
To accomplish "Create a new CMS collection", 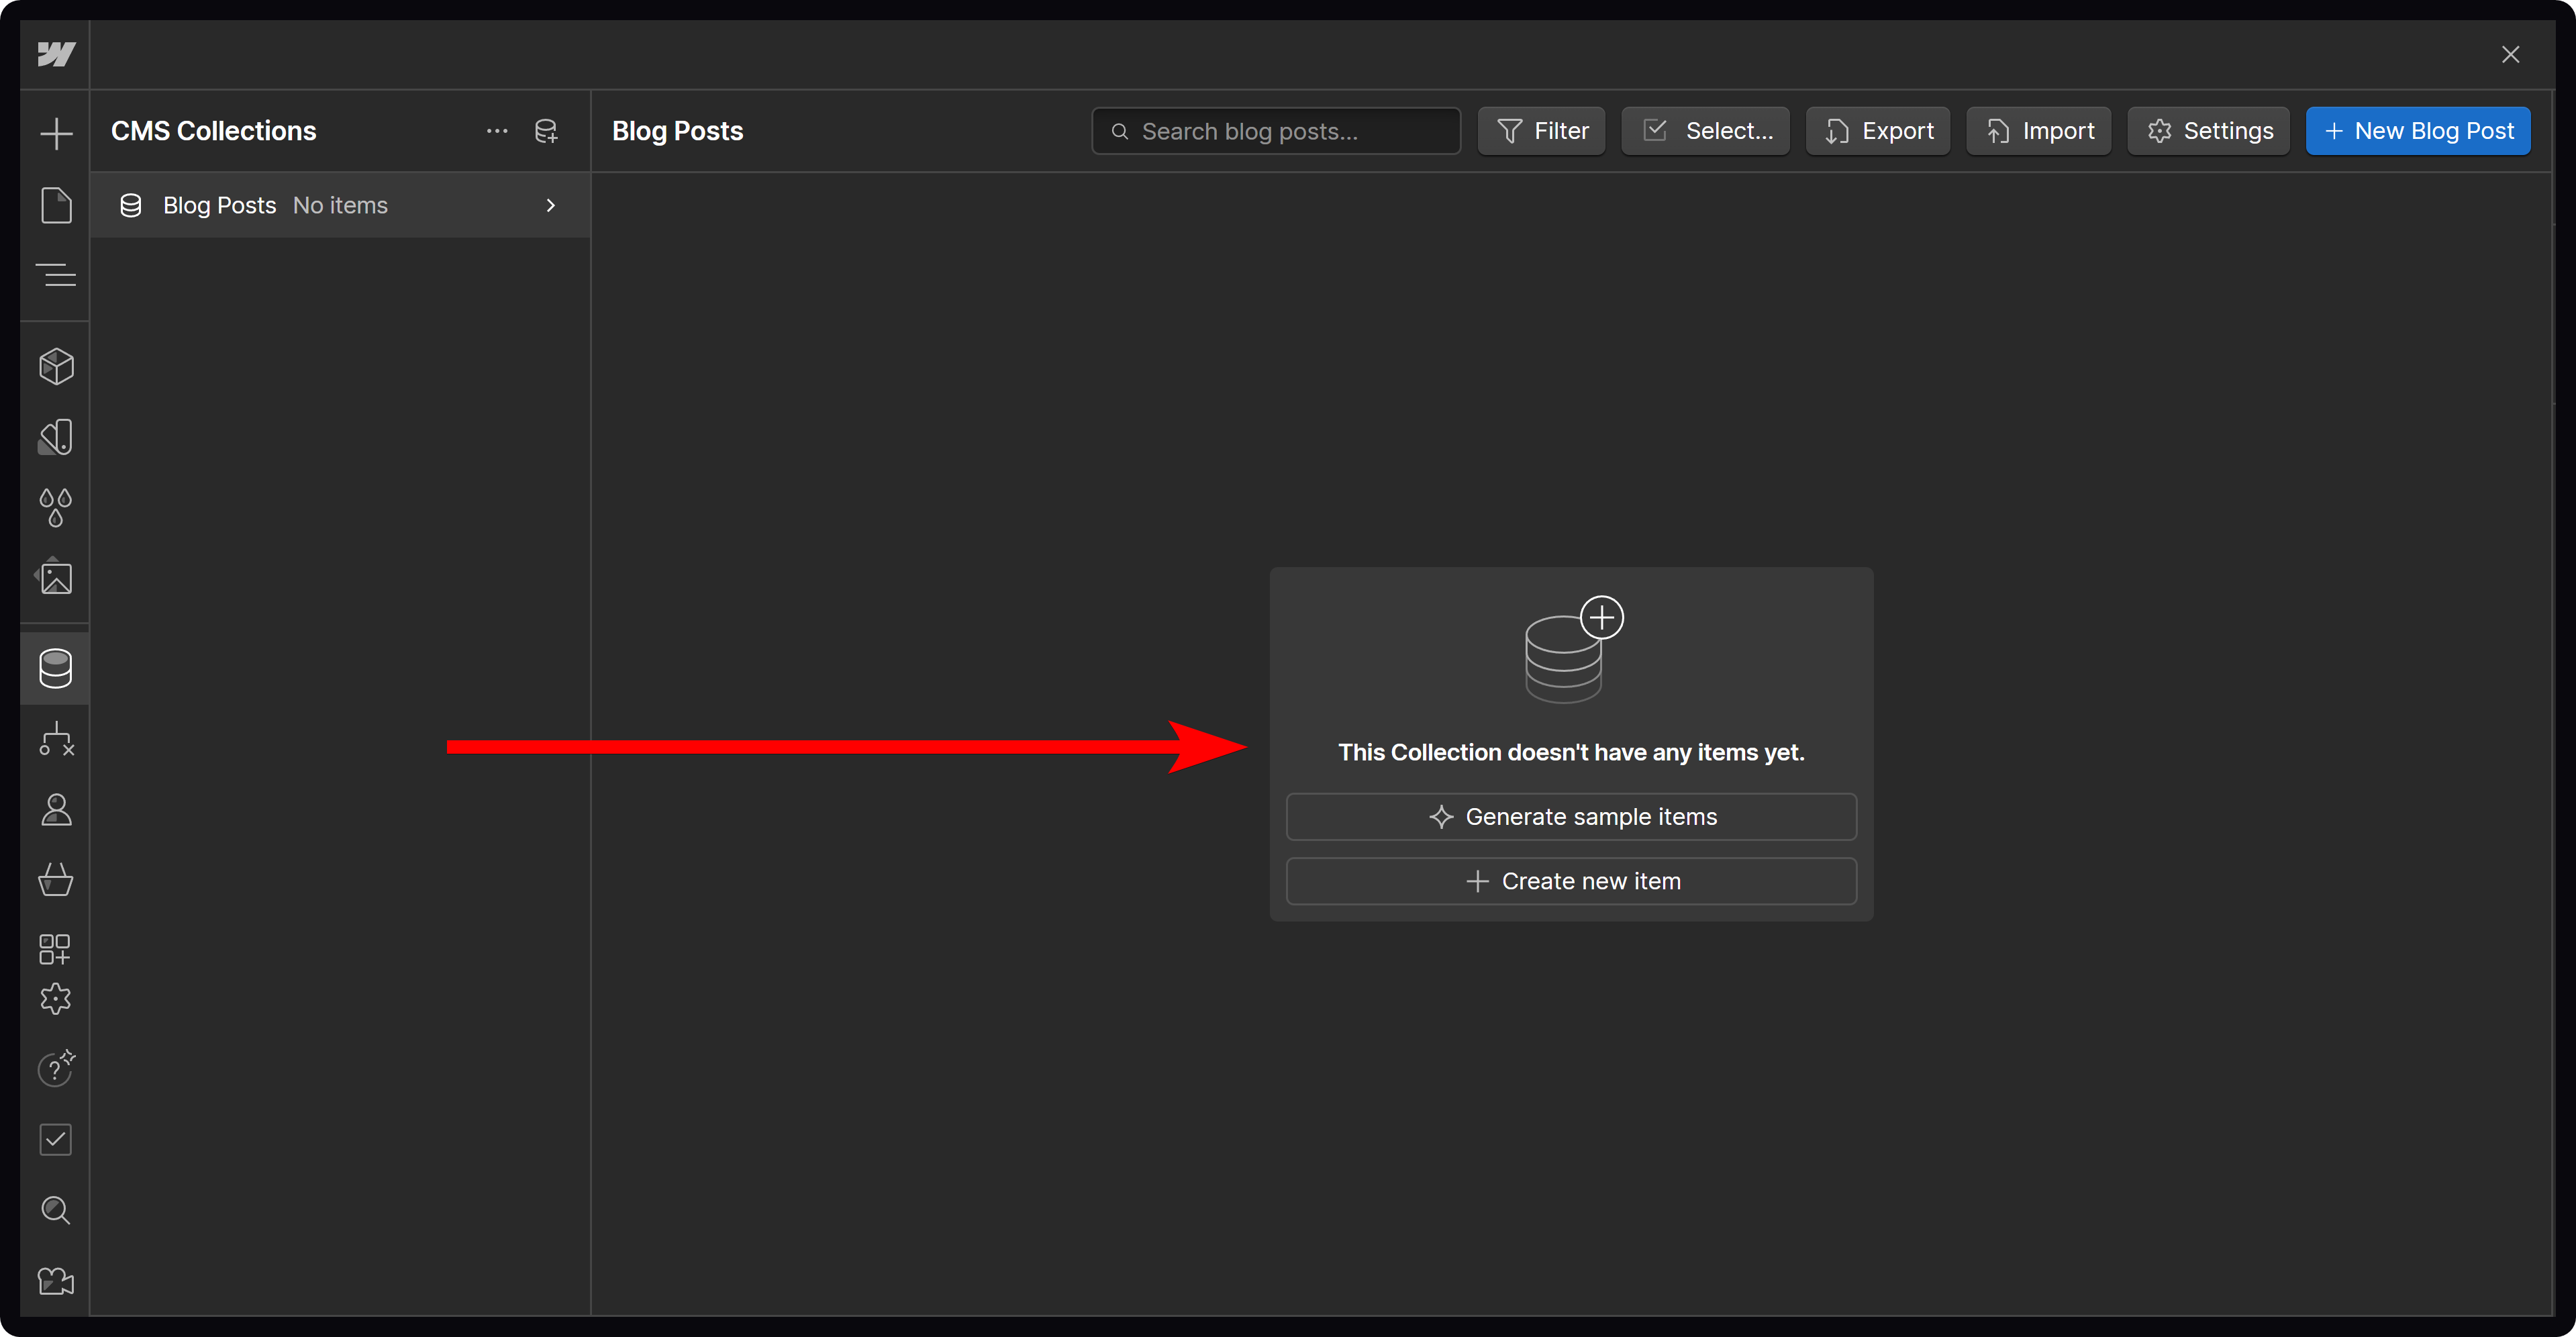I will tap(546, 130).
